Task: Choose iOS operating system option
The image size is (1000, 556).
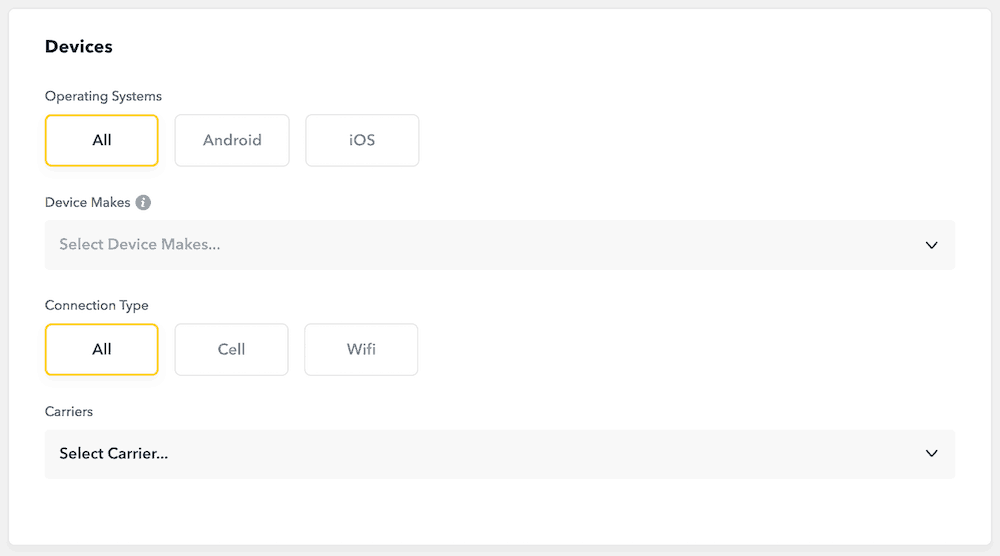Action: tap(362, 140)
